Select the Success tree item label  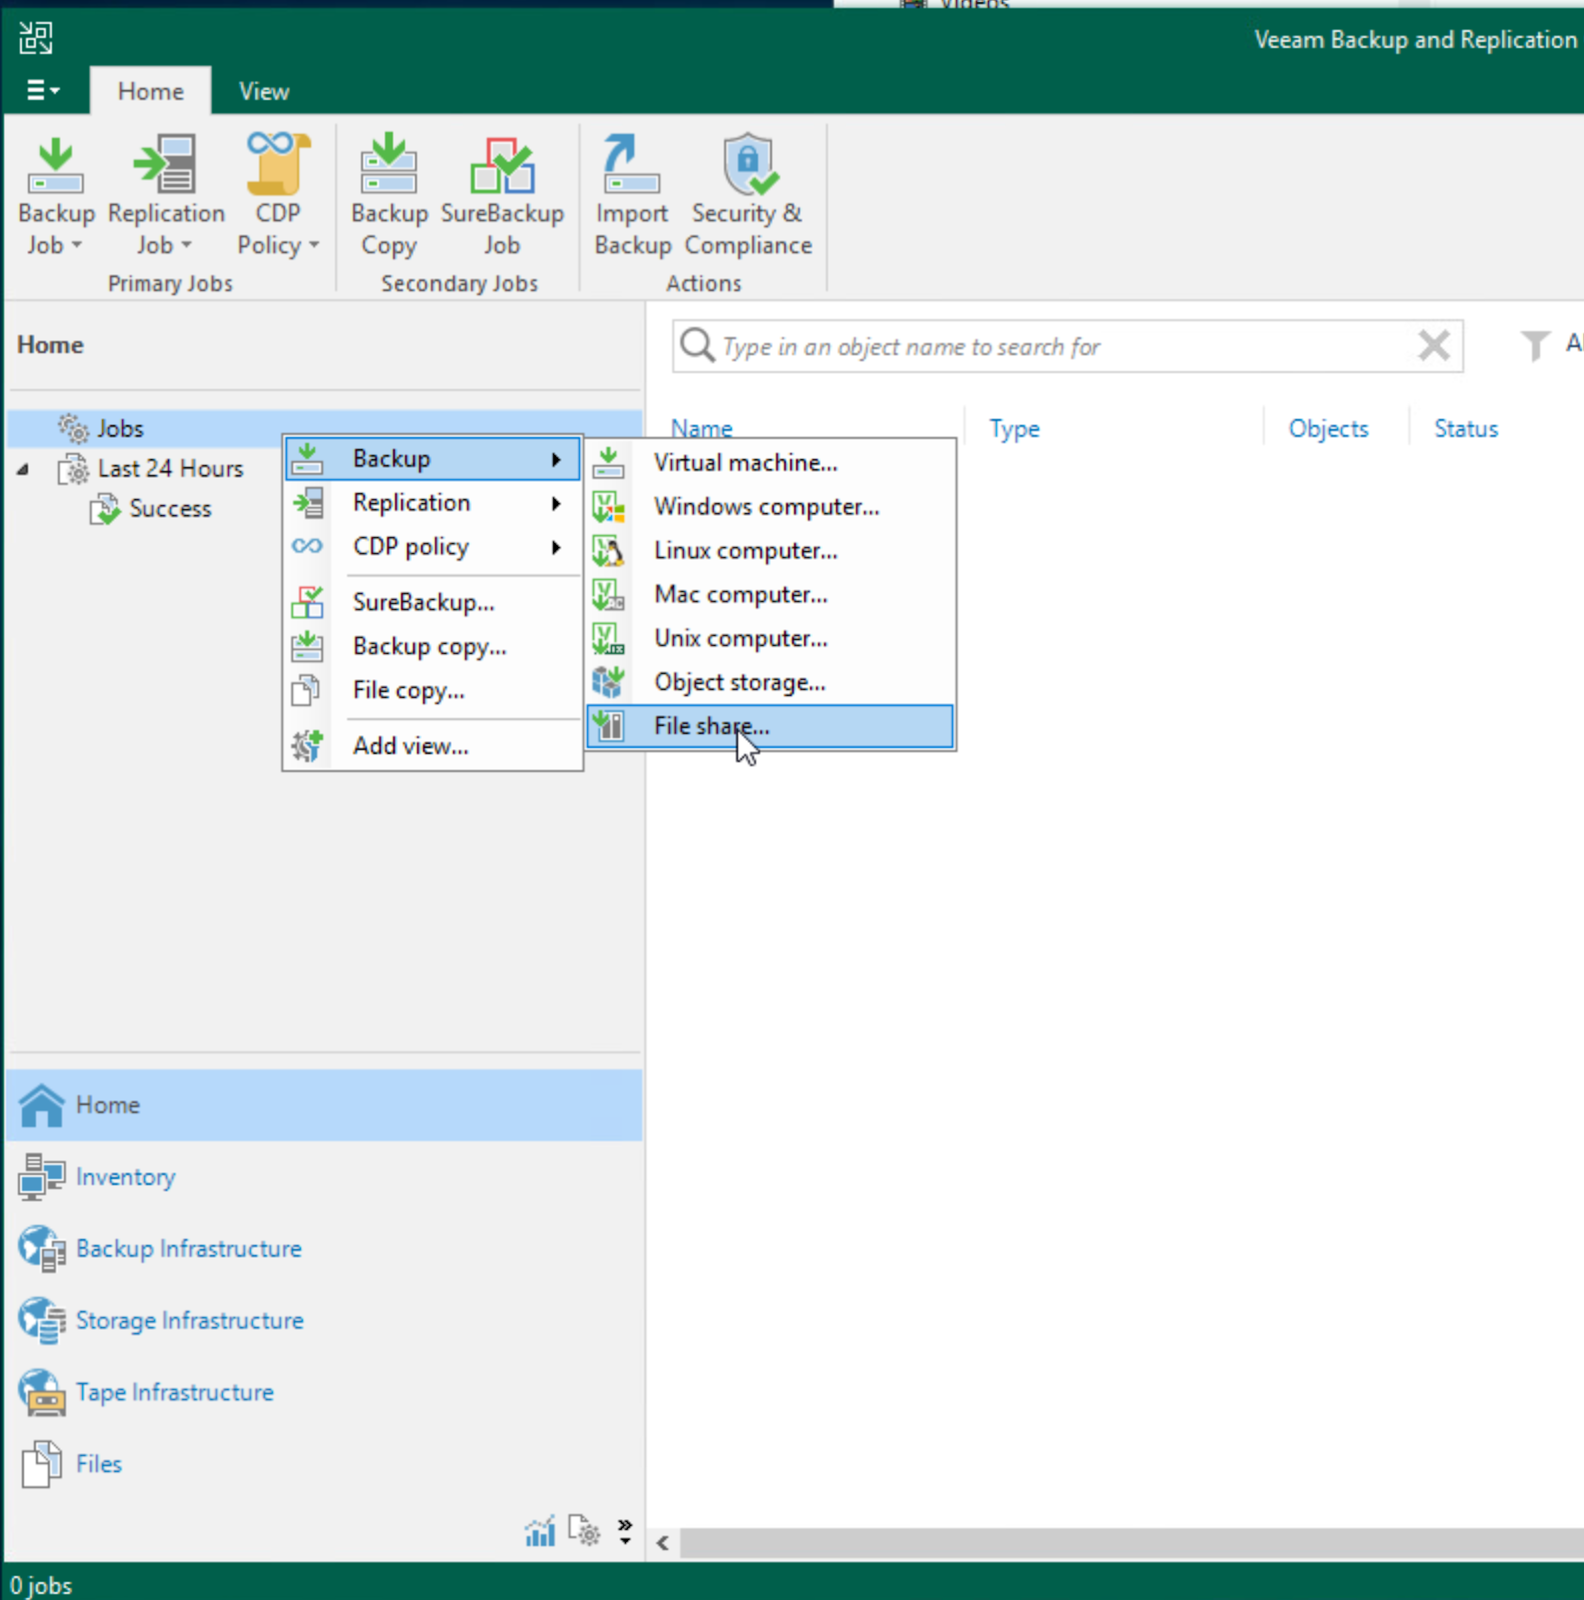click(x=170, y=508)
